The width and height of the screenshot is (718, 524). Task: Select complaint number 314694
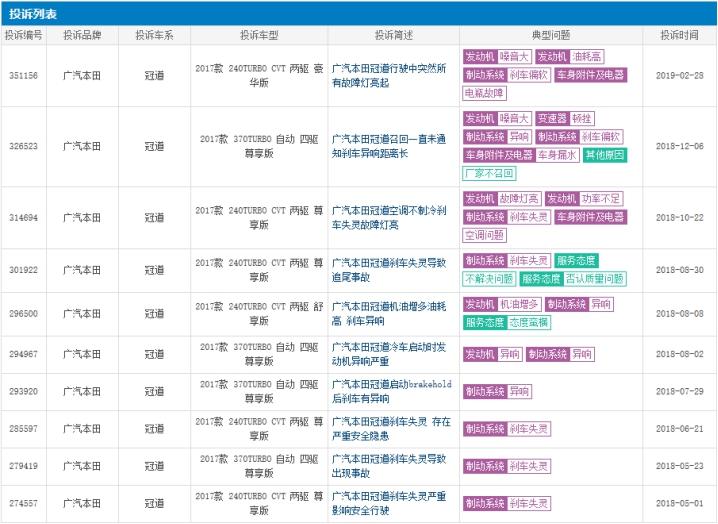(x=23, y=218)
